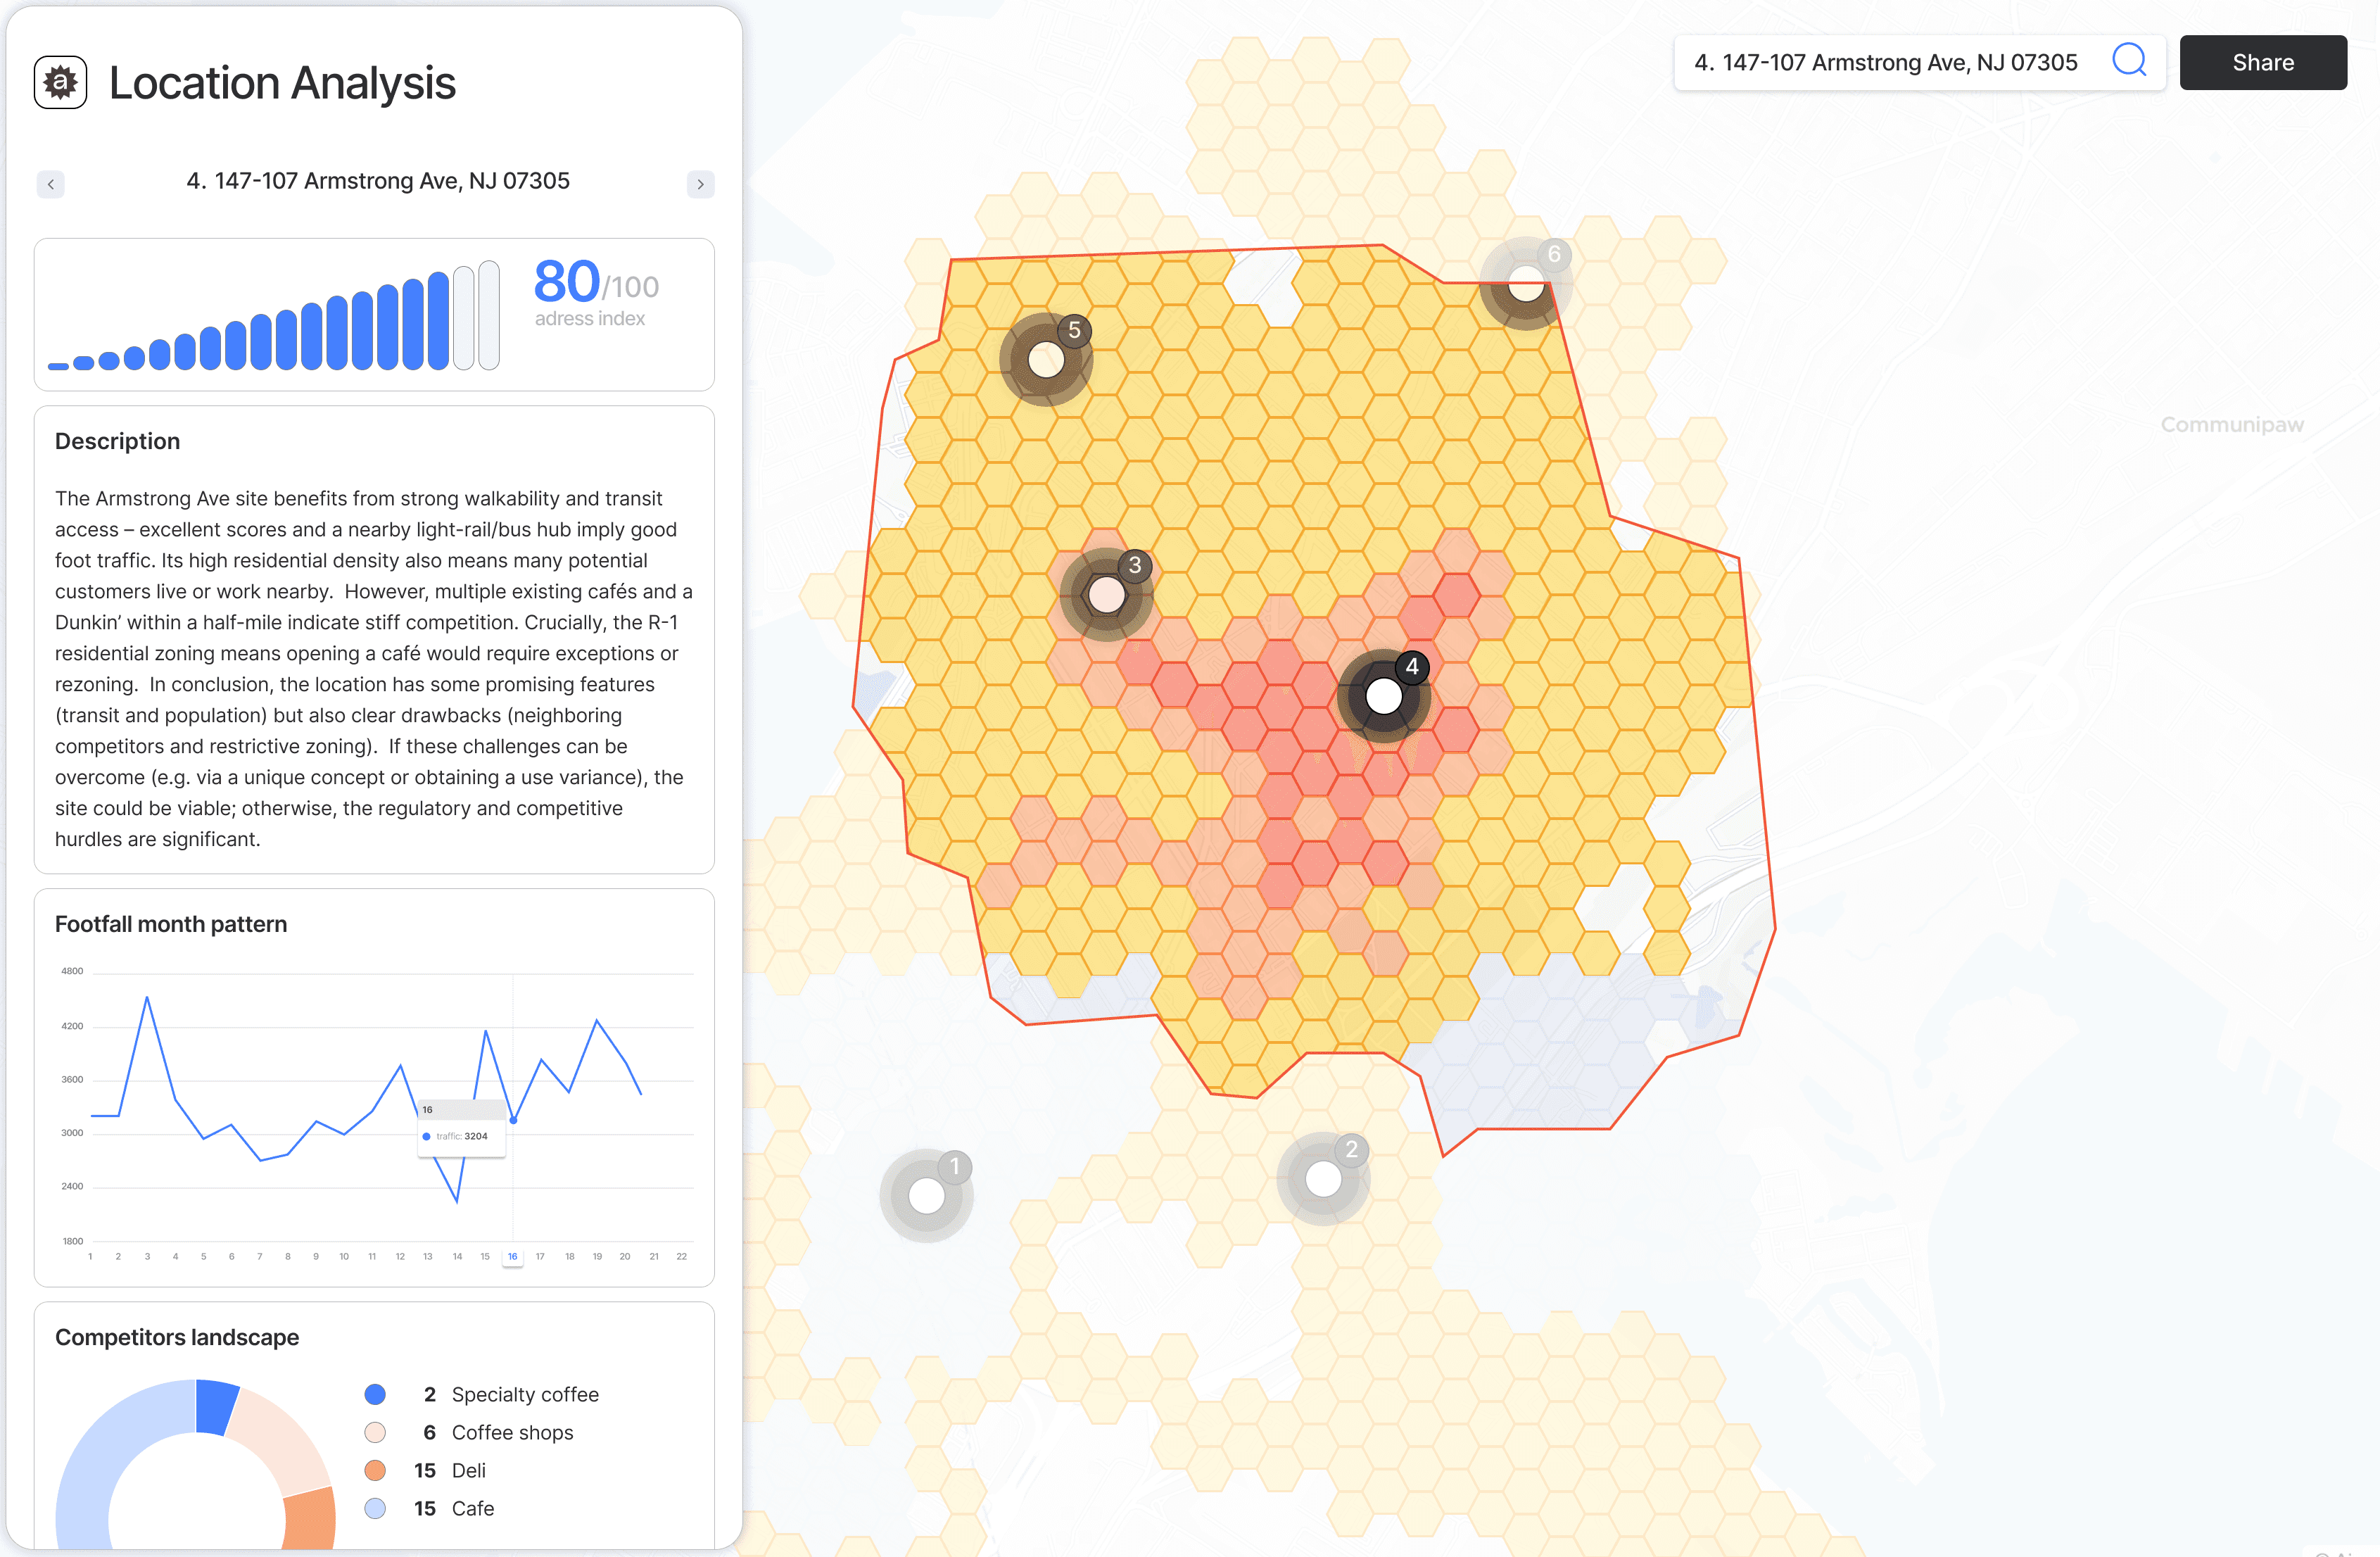Toggle the Deli legend entry

(468, 1470)
